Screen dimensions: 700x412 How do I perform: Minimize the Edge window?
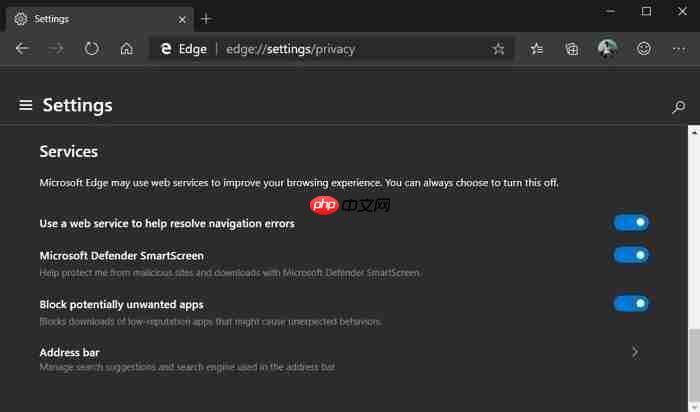(610, 11)
